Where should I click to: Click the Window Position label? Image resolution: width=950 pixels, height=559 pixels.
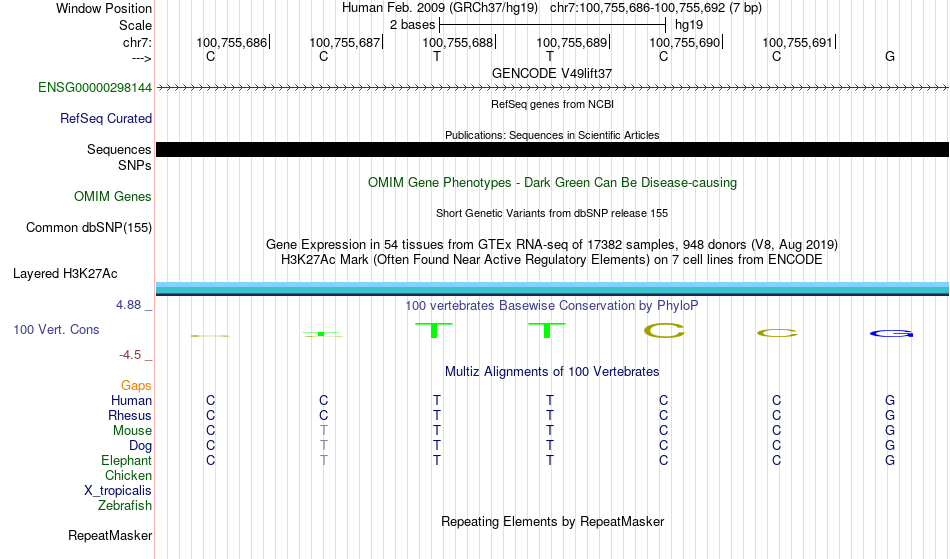(104, 8)
